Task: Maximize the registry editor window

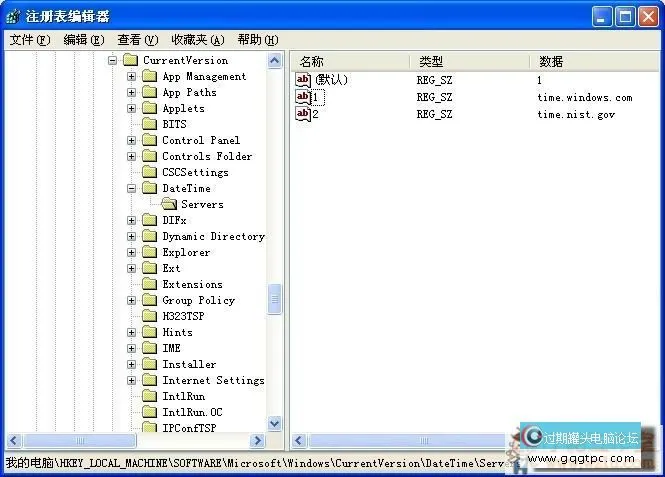Action: click(625, 17)
